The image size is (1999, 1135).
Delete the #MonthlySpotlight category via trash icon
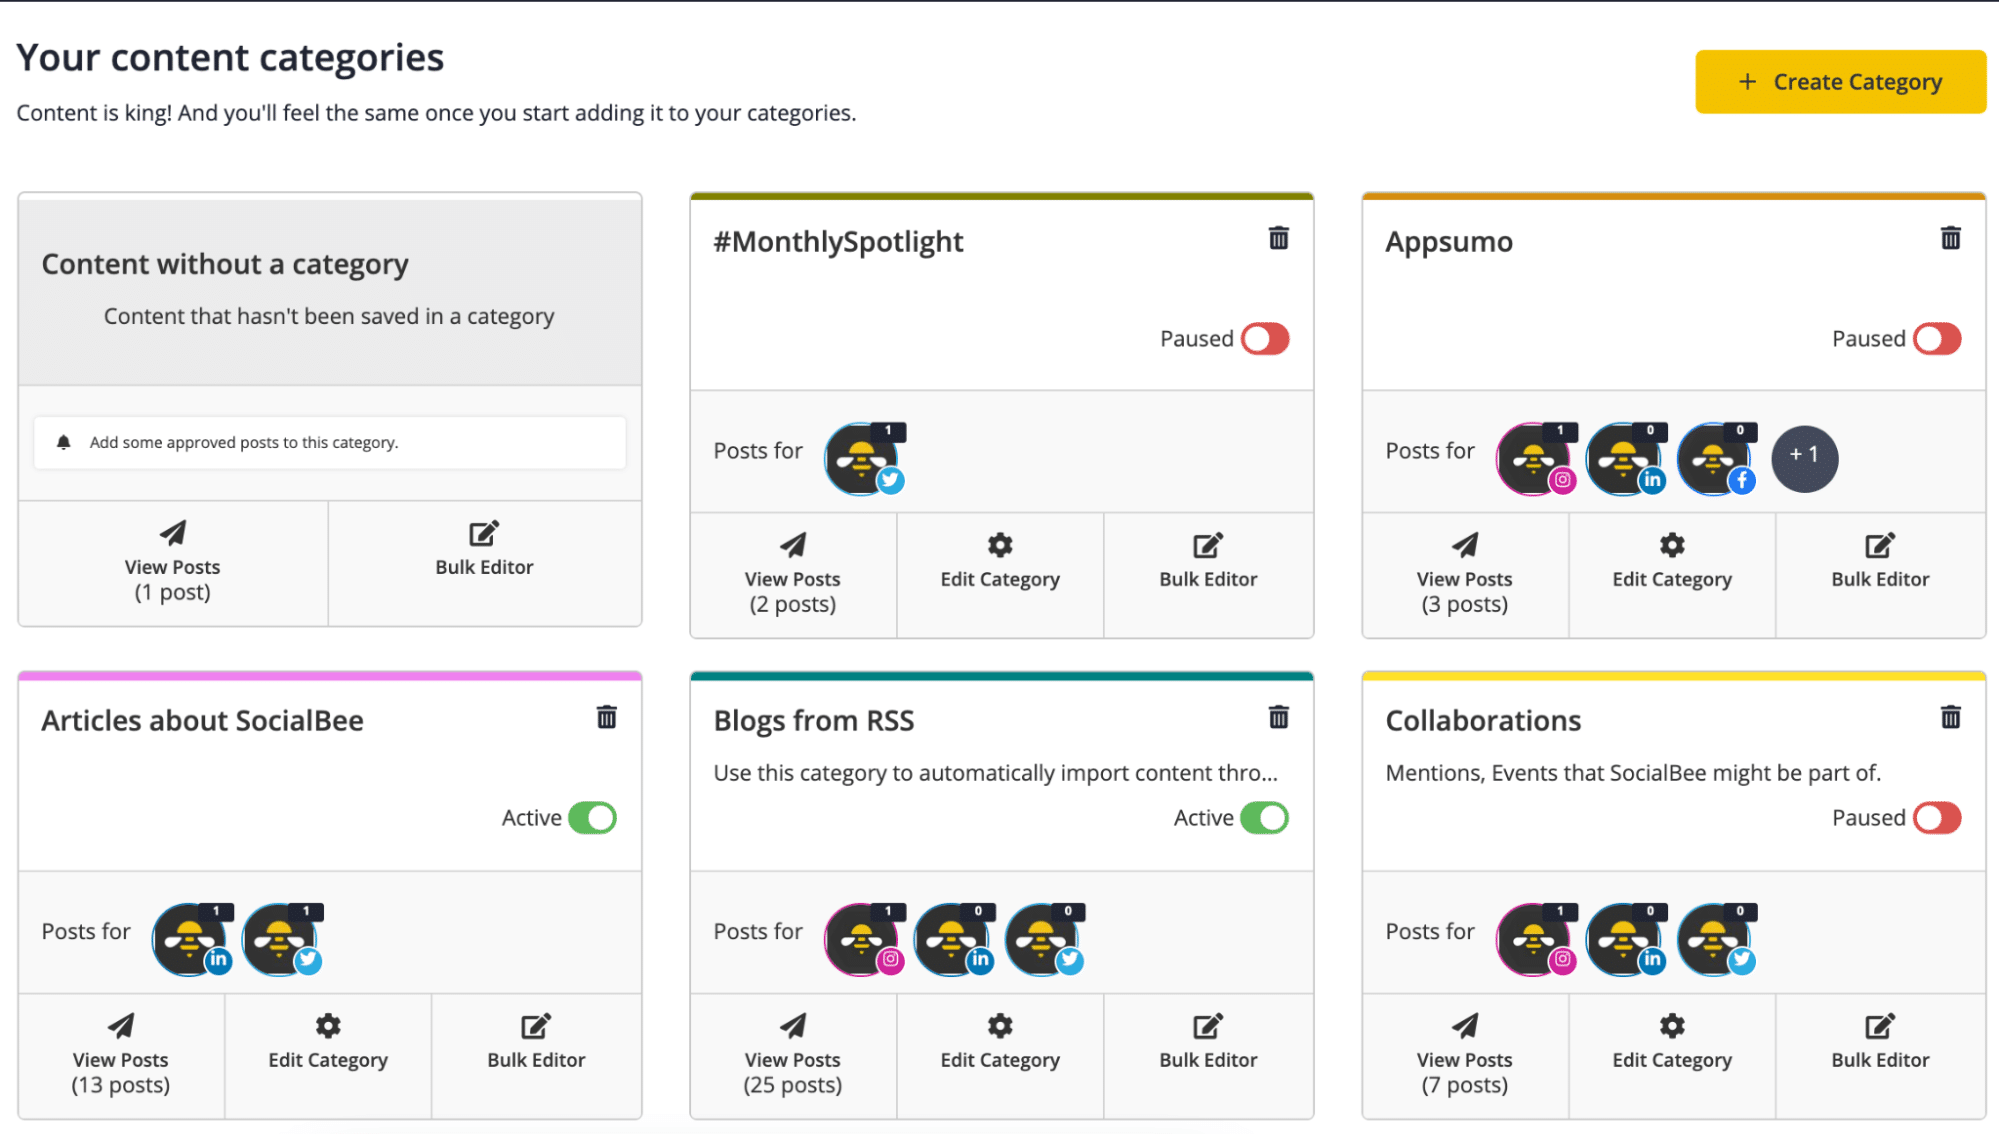[x=1278, y=238]
